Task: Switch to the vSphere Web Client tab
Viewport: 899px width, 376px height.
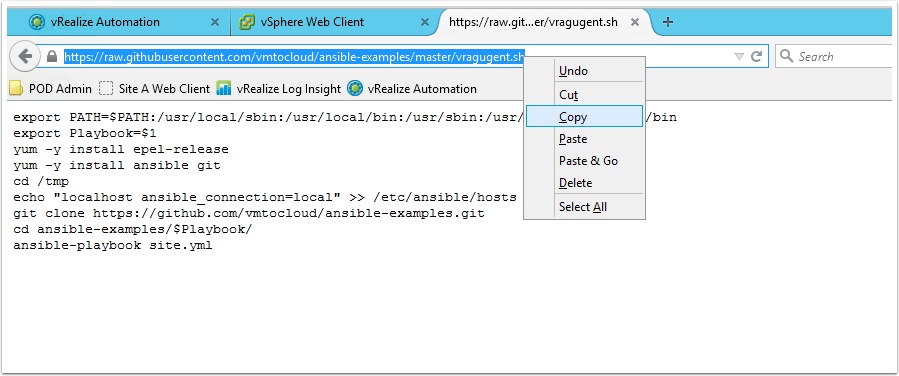Action: click(x=335, y=22)
